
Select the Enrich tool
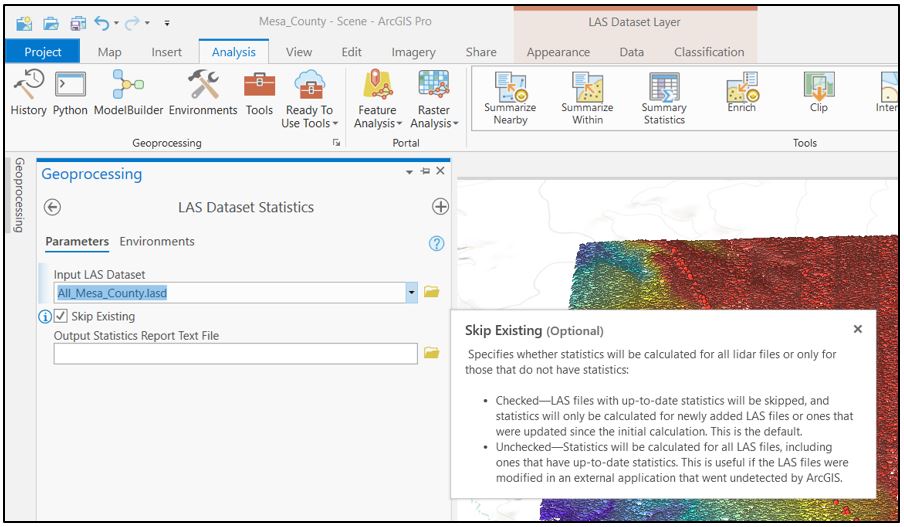tap(742, 92)
